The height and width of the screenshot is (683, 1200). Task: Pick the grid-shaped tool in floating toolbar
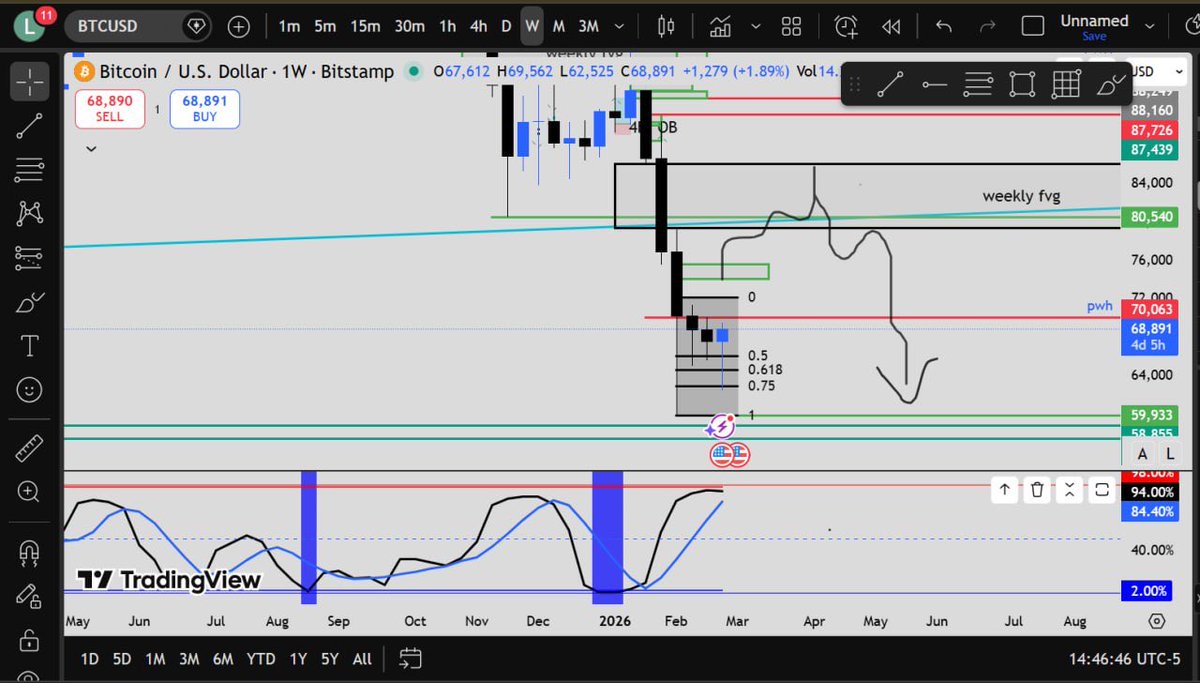[x=1066, y=85]
